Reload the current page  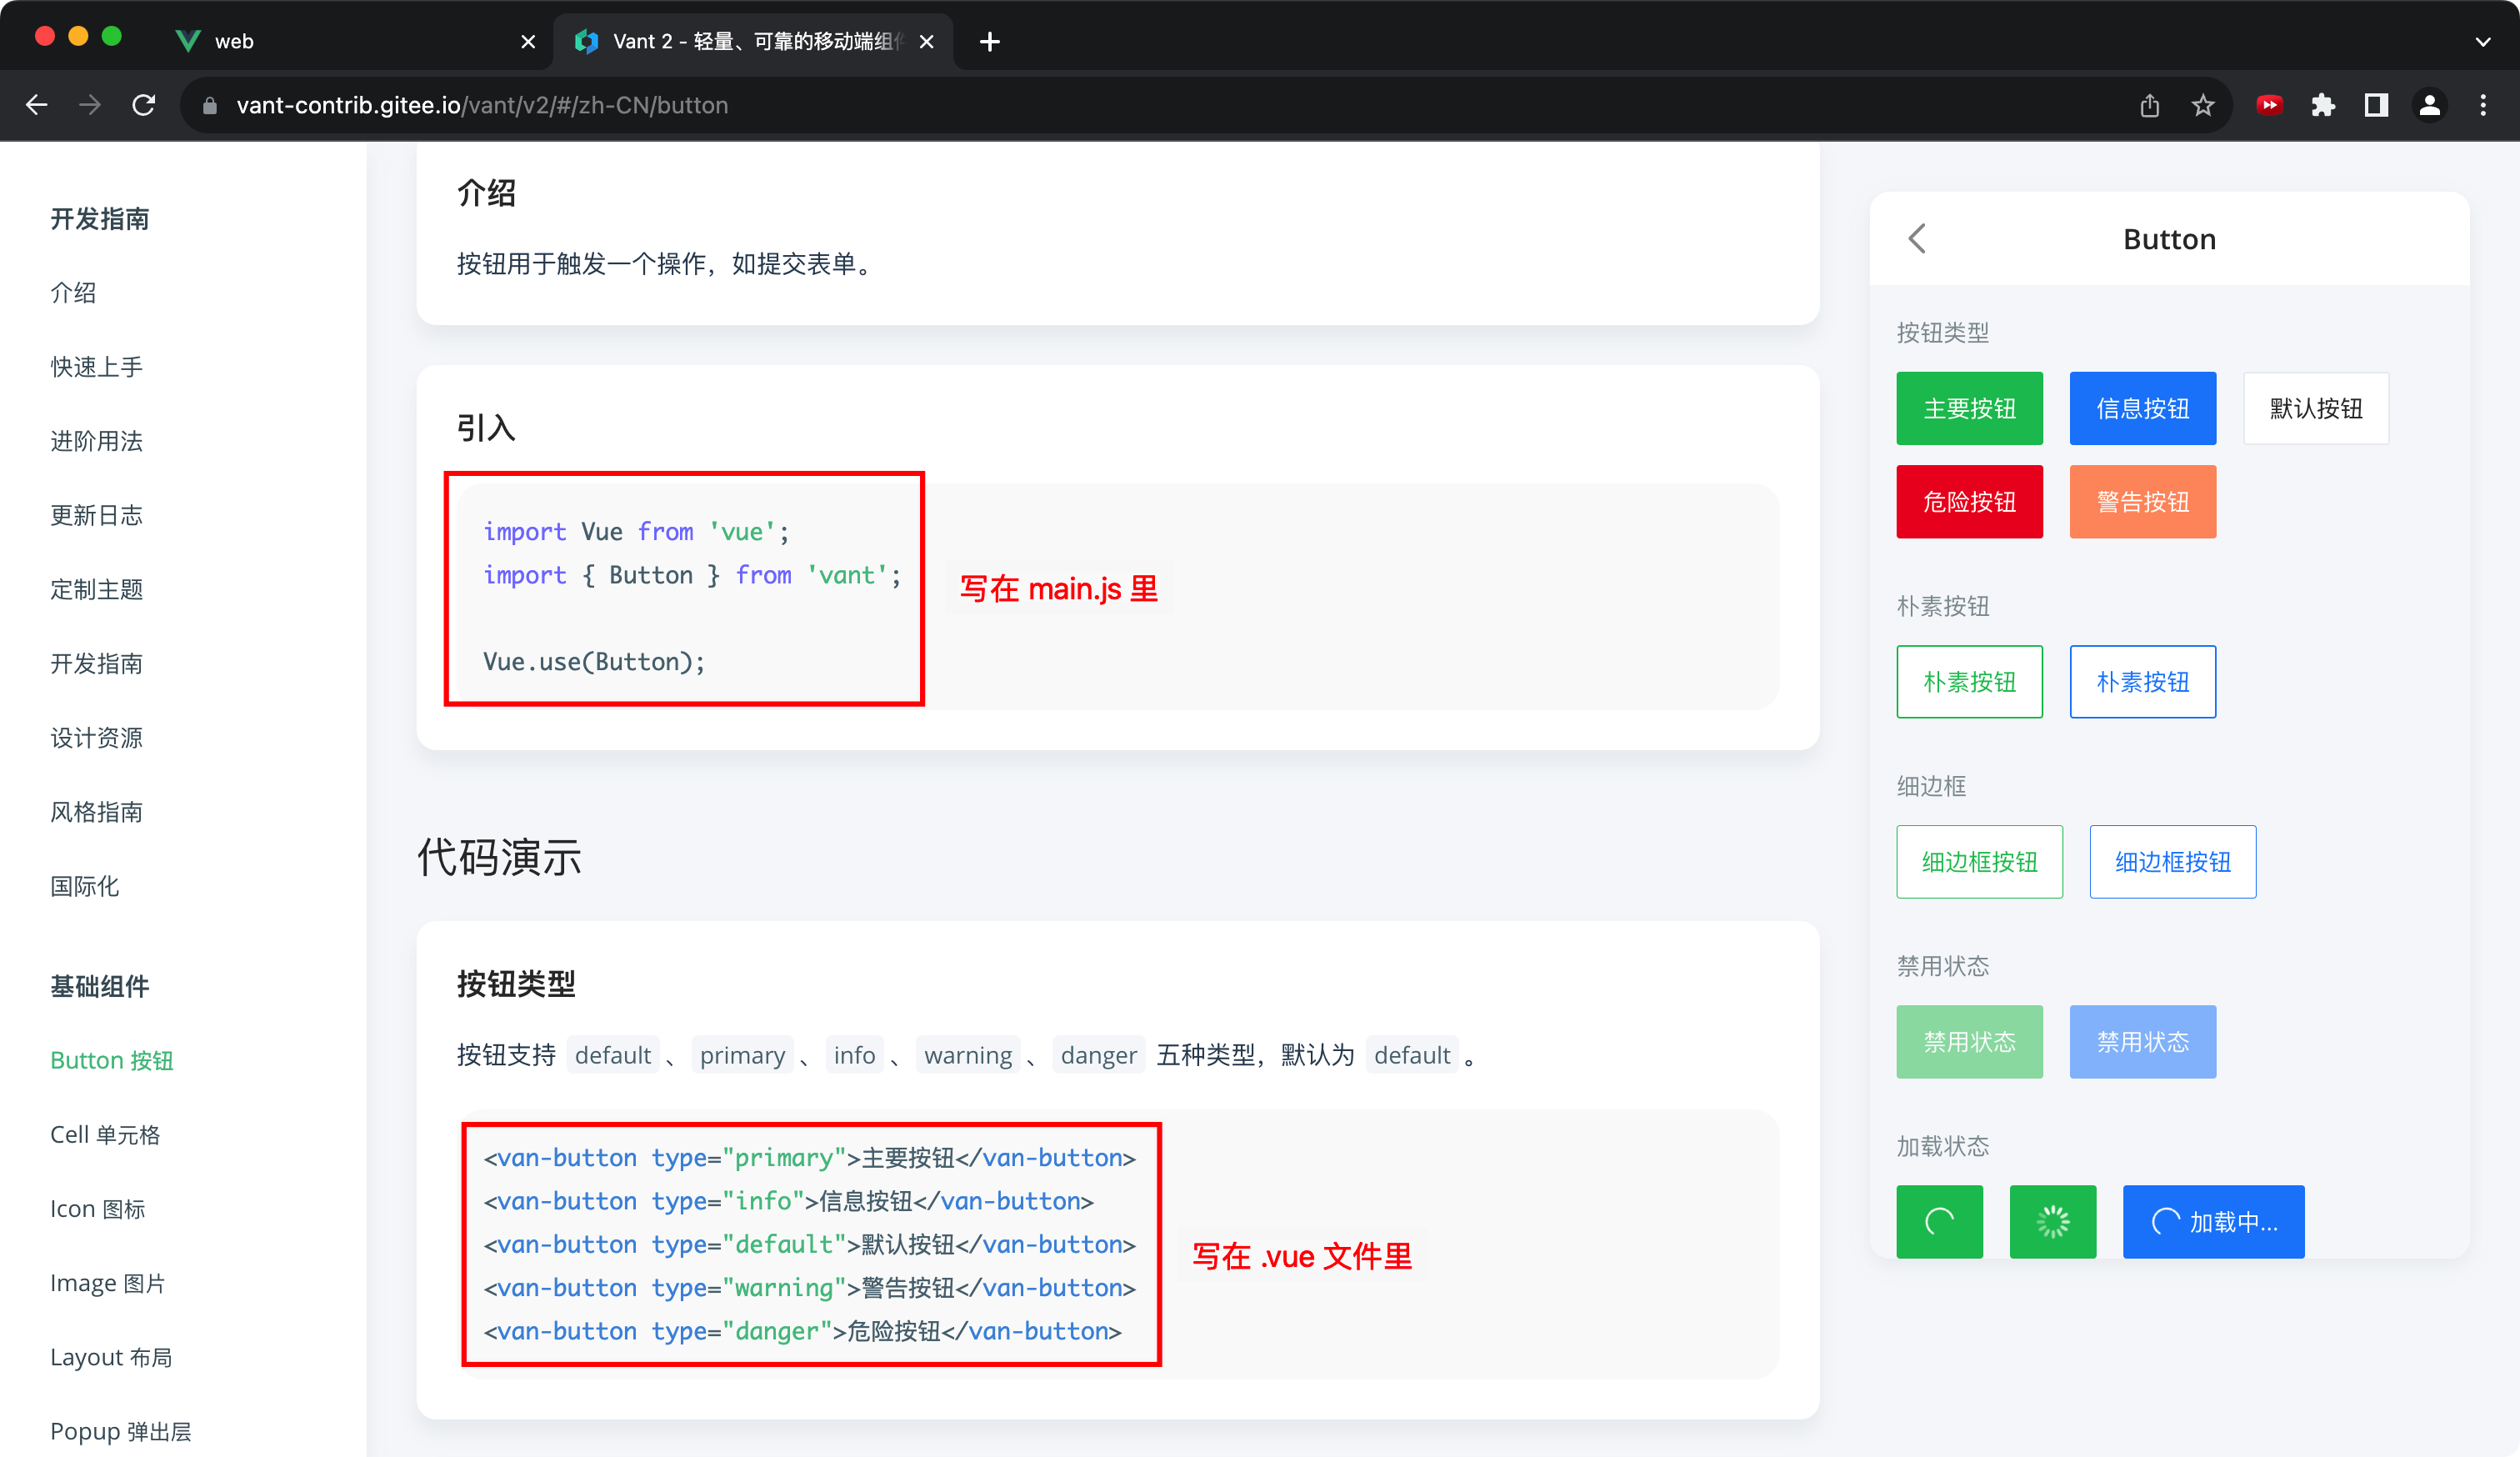tap(144, 105)
